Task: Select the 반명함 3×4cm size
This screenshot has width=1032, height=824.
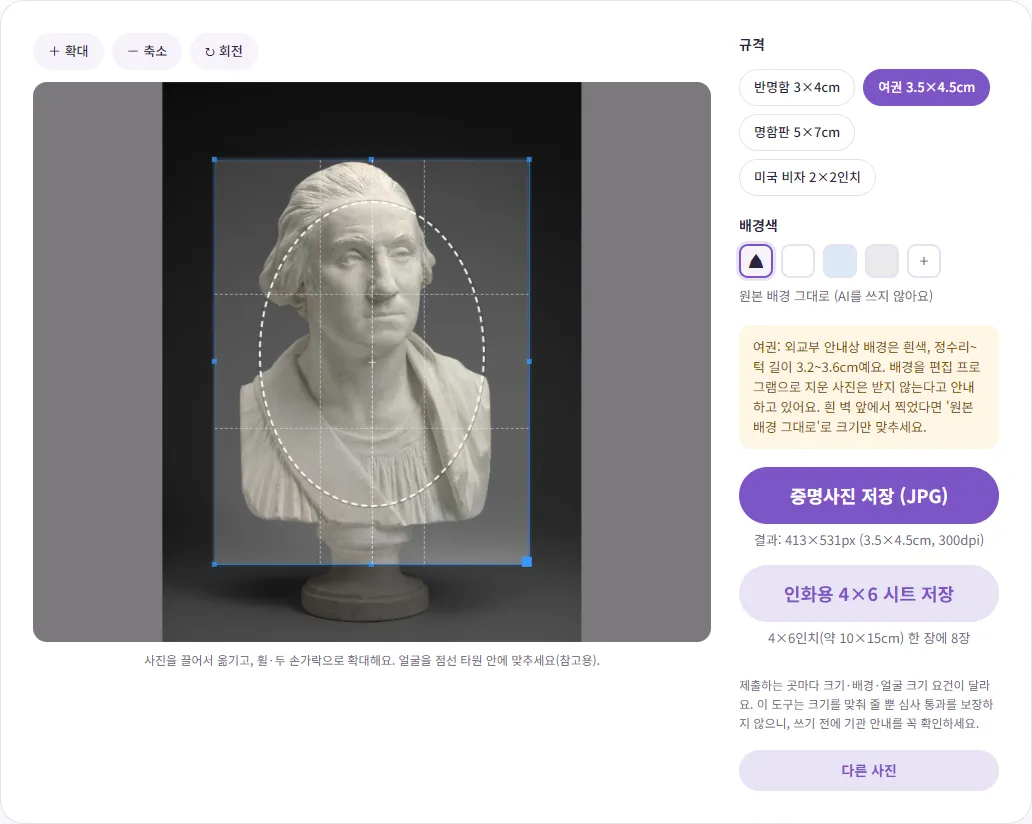Action: [x=796, y=88]
